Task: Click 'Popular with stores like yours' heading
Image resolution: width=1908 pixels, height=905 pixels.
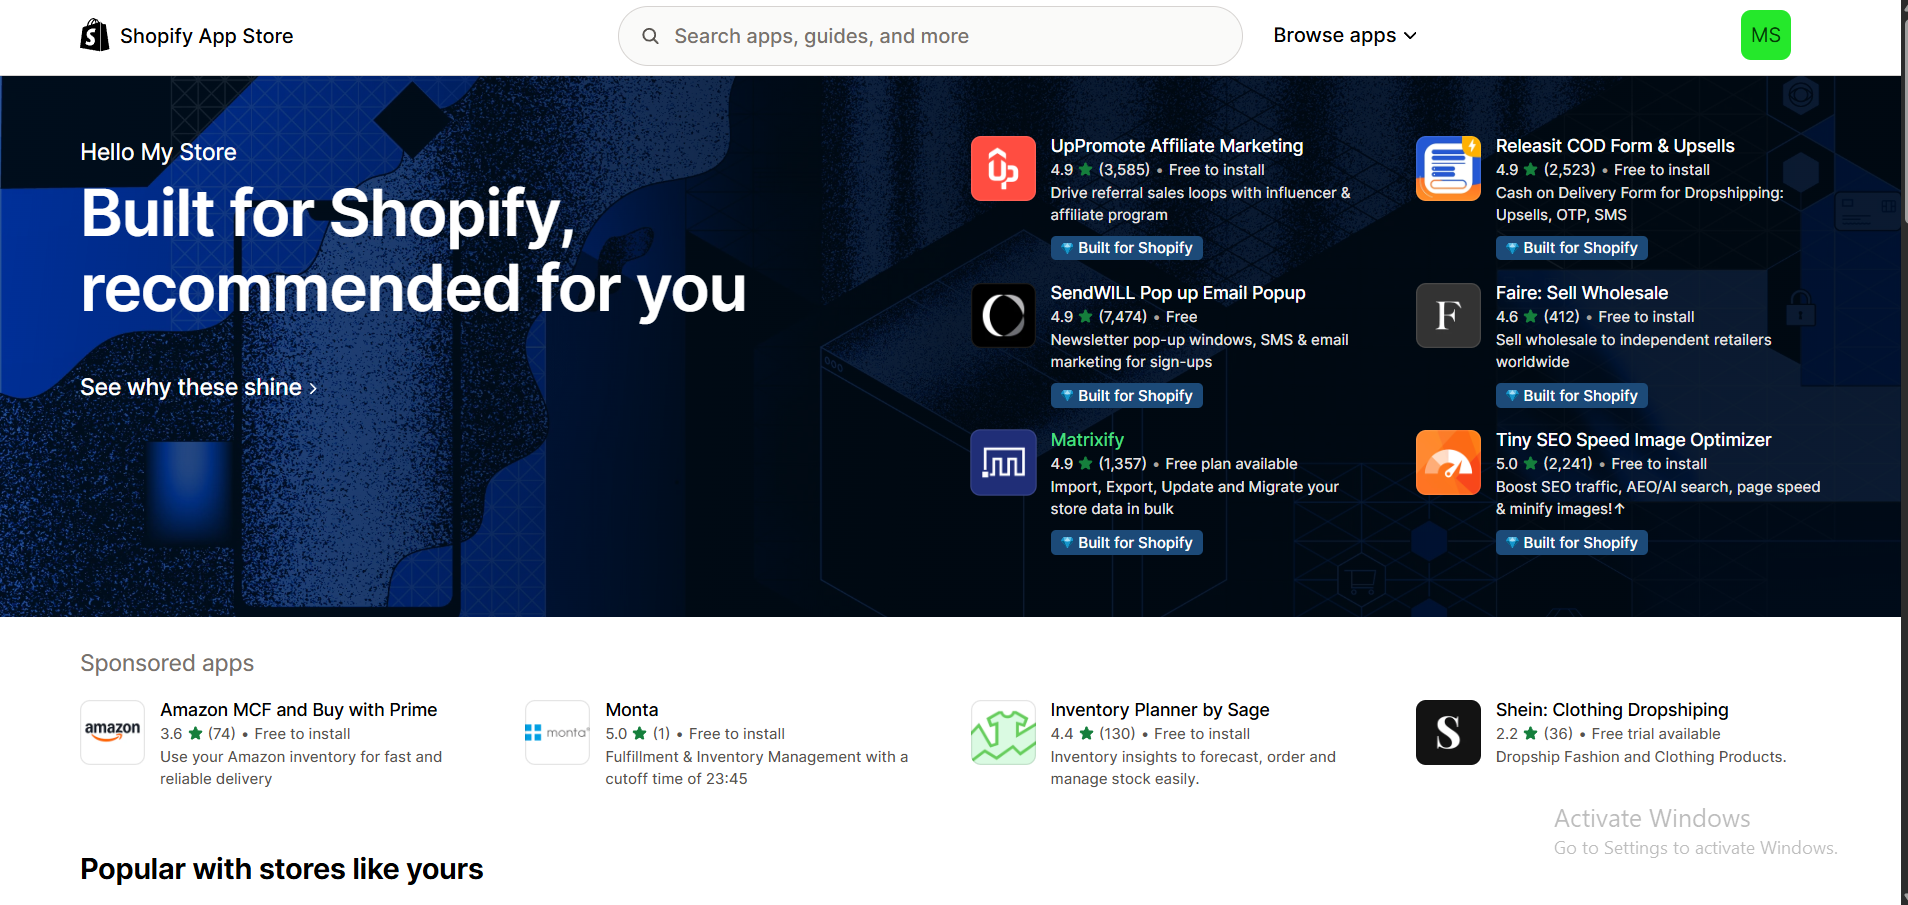Action: [x=281, y=869]
